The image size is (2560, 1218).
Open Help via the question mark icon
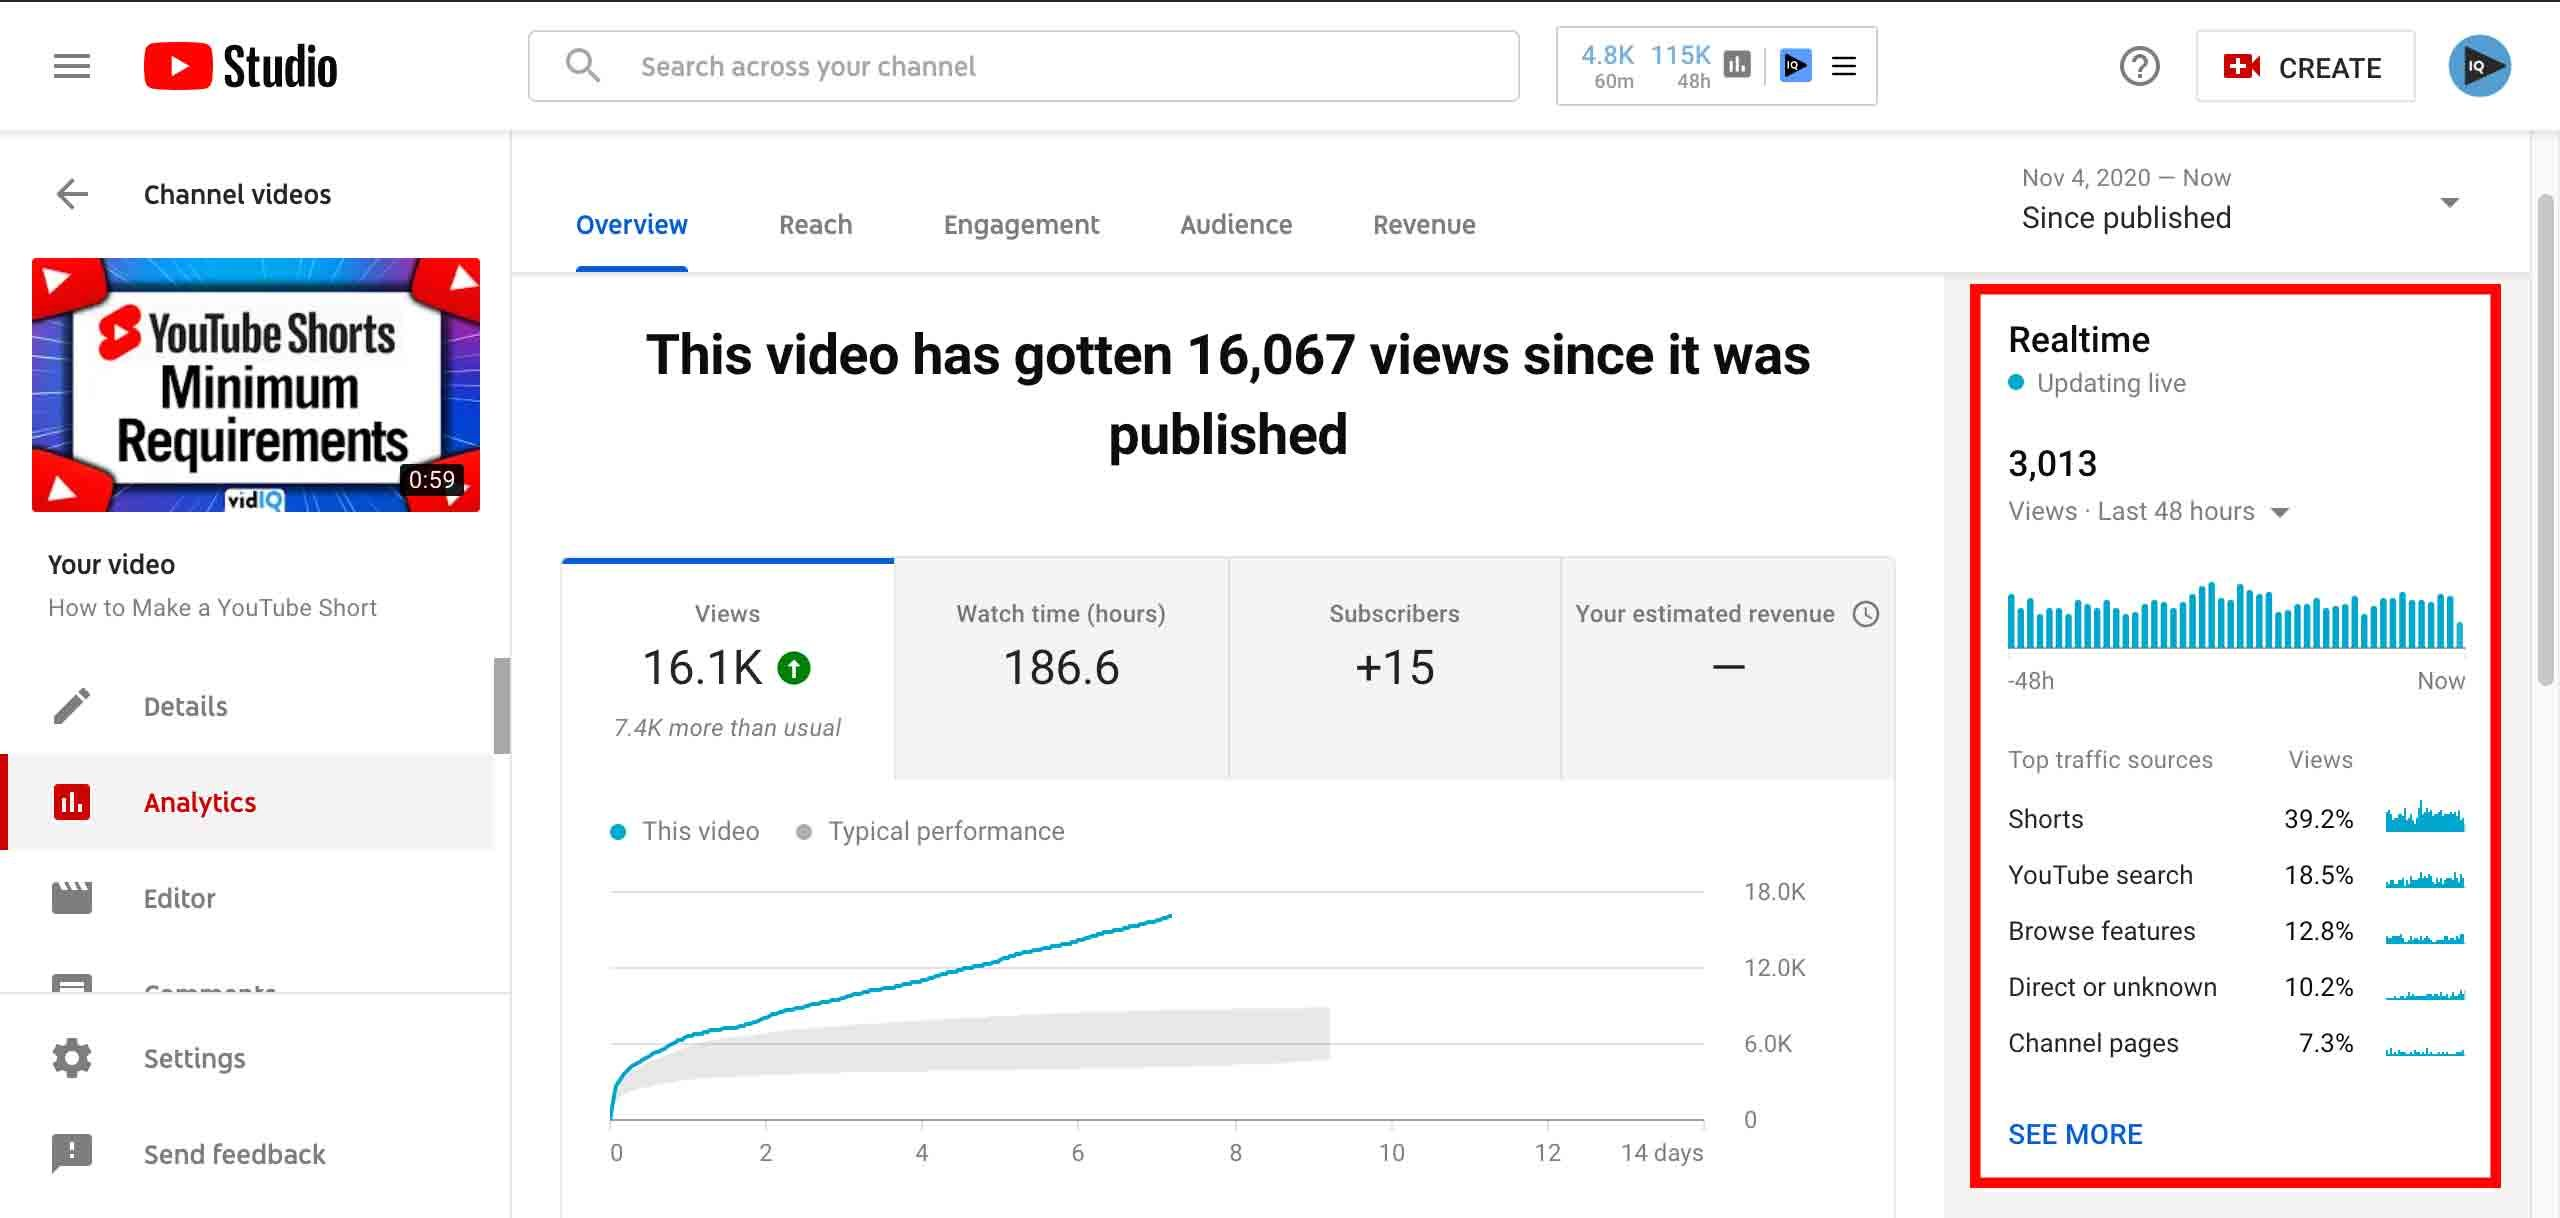click(x=2139, y=66)
